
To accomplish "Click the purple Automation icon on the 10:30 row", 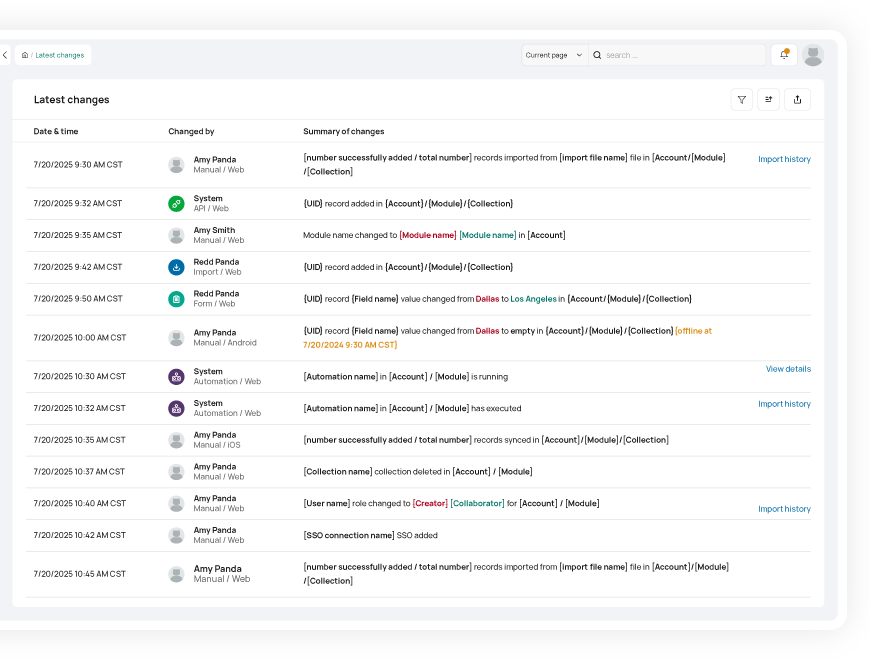I will [176, 377].
